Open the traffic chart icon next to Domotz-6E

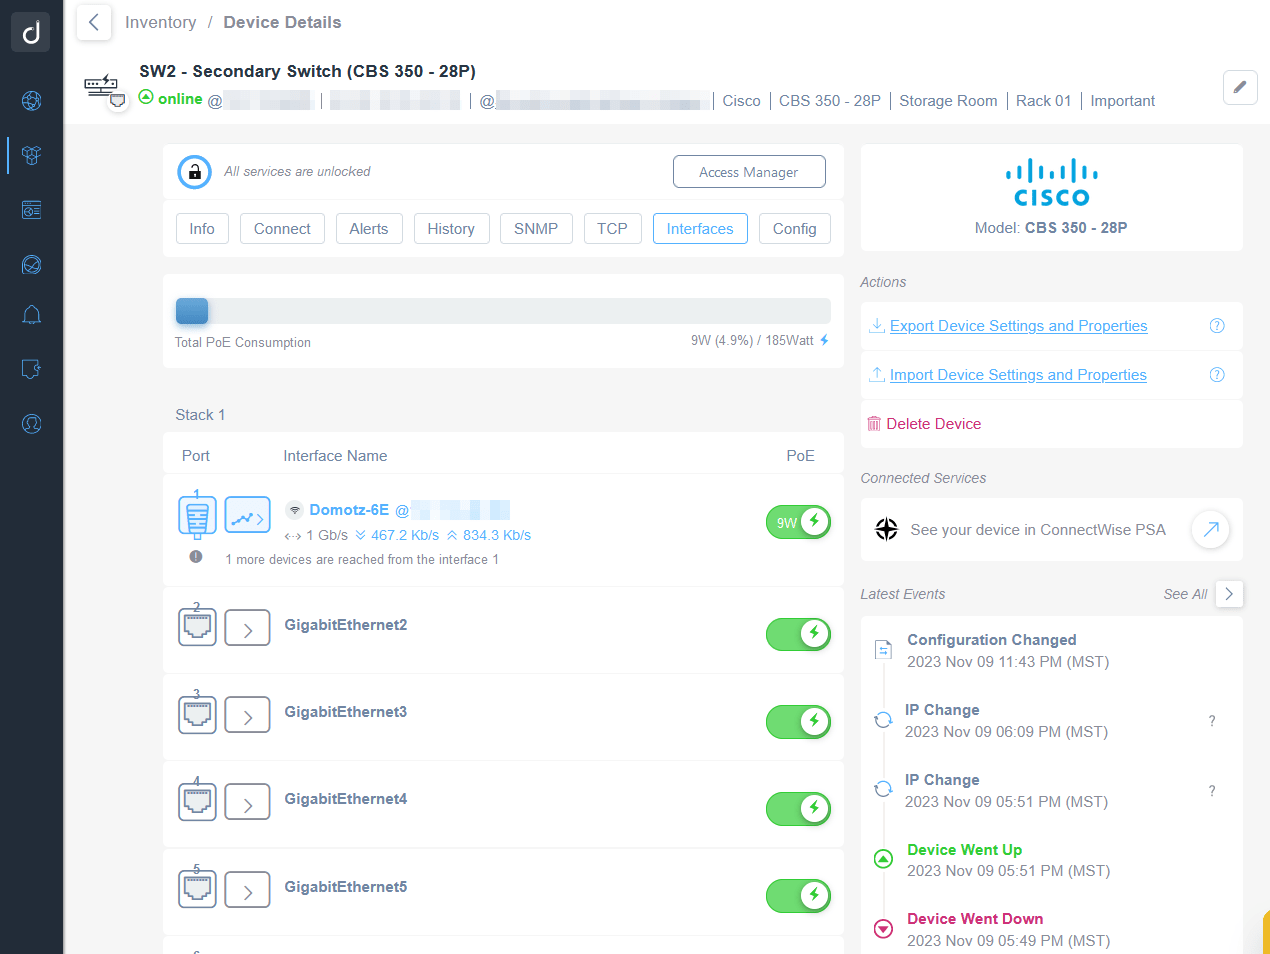247,514
